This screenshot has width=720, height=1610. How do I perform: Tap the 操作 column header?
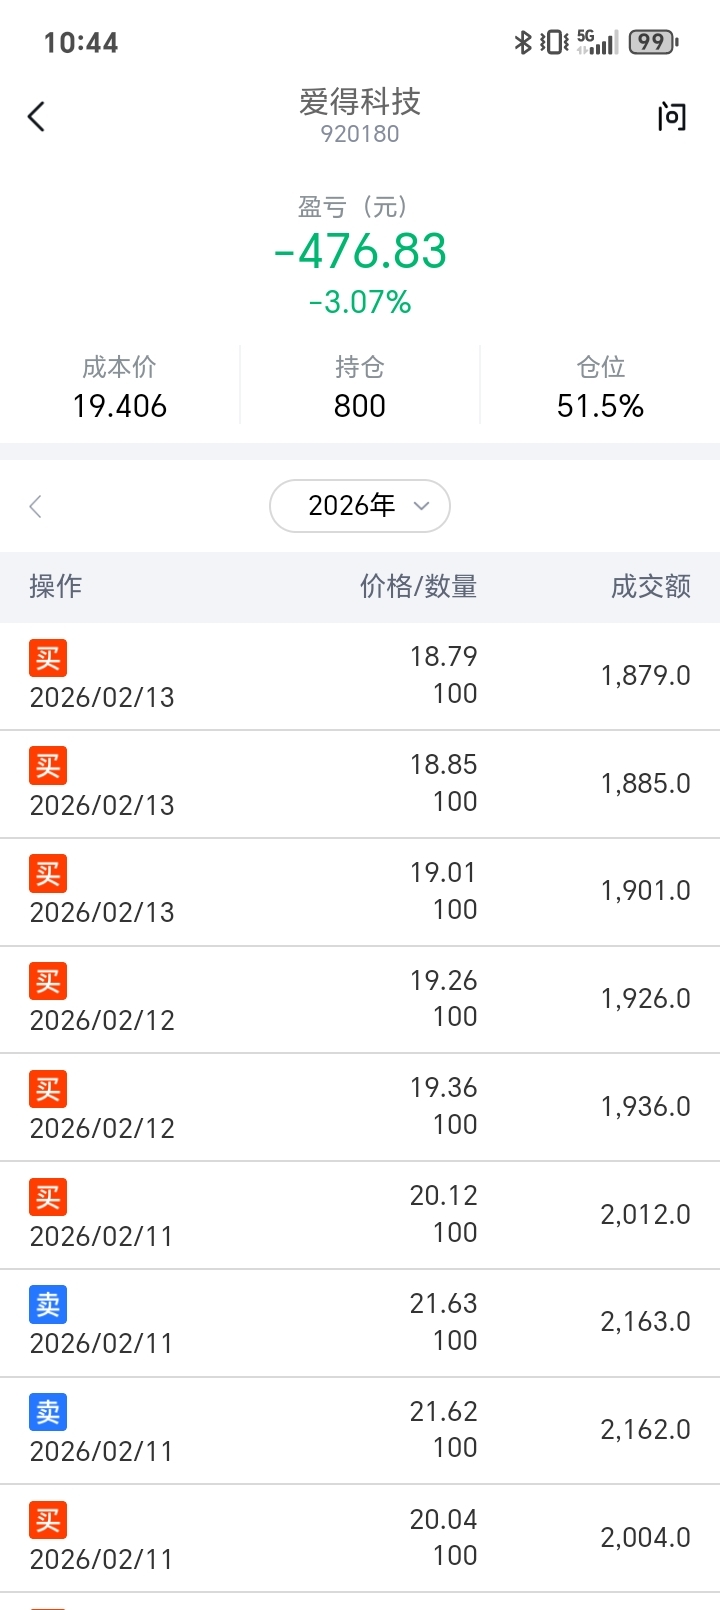pyautogui.click(x=56, y=586)
